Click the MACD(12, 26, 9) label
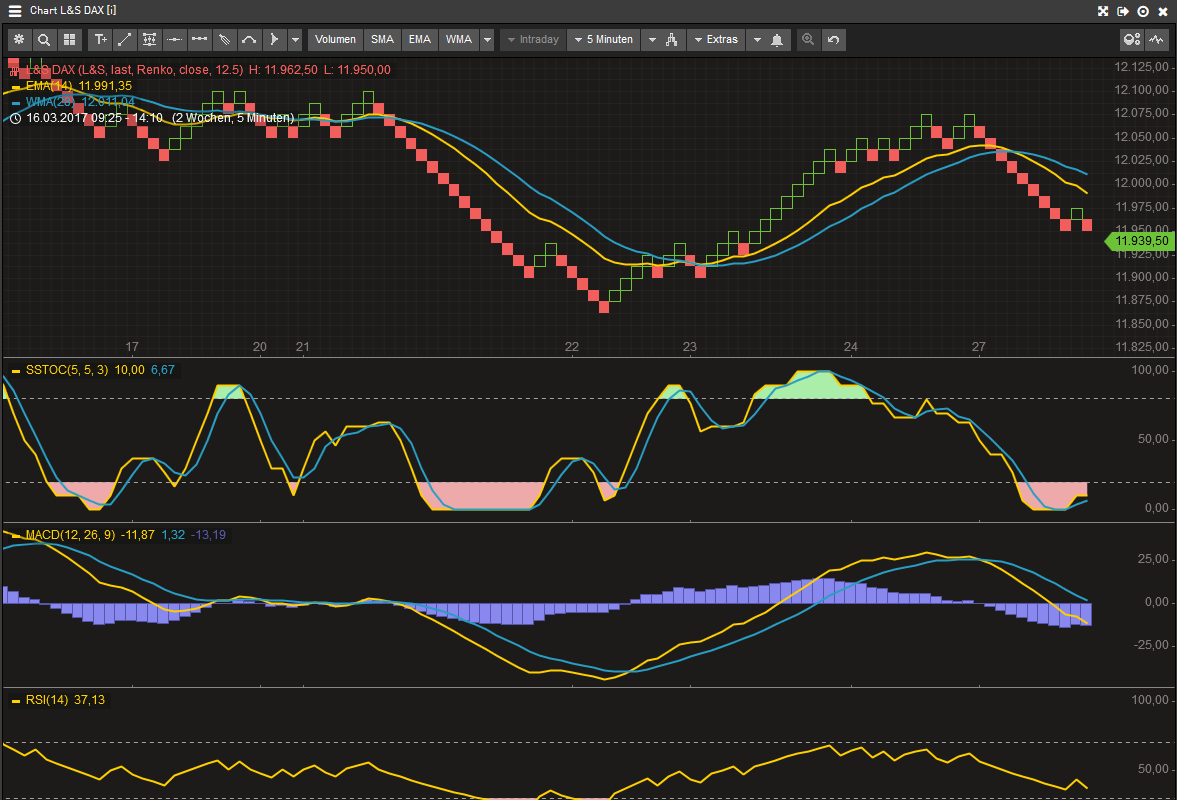1177x800 pixels. (68, 535)
